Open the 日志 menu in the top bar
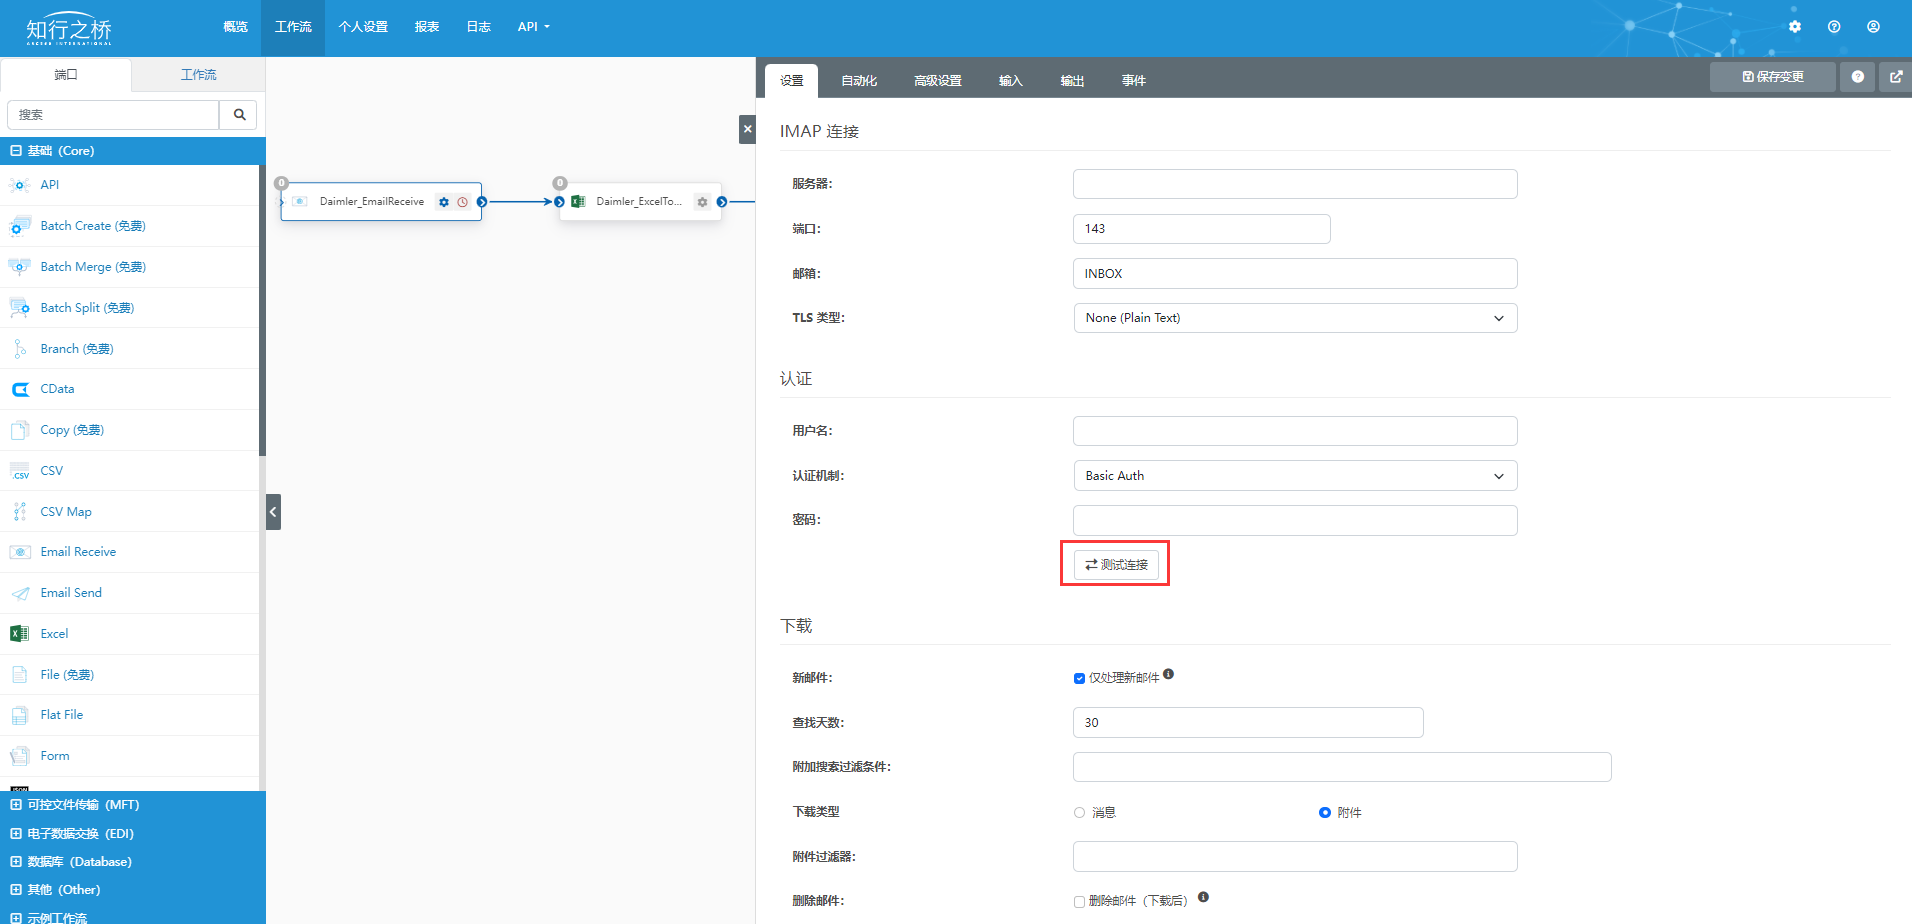Screen dimensions: 1912x924 point(478,27)
